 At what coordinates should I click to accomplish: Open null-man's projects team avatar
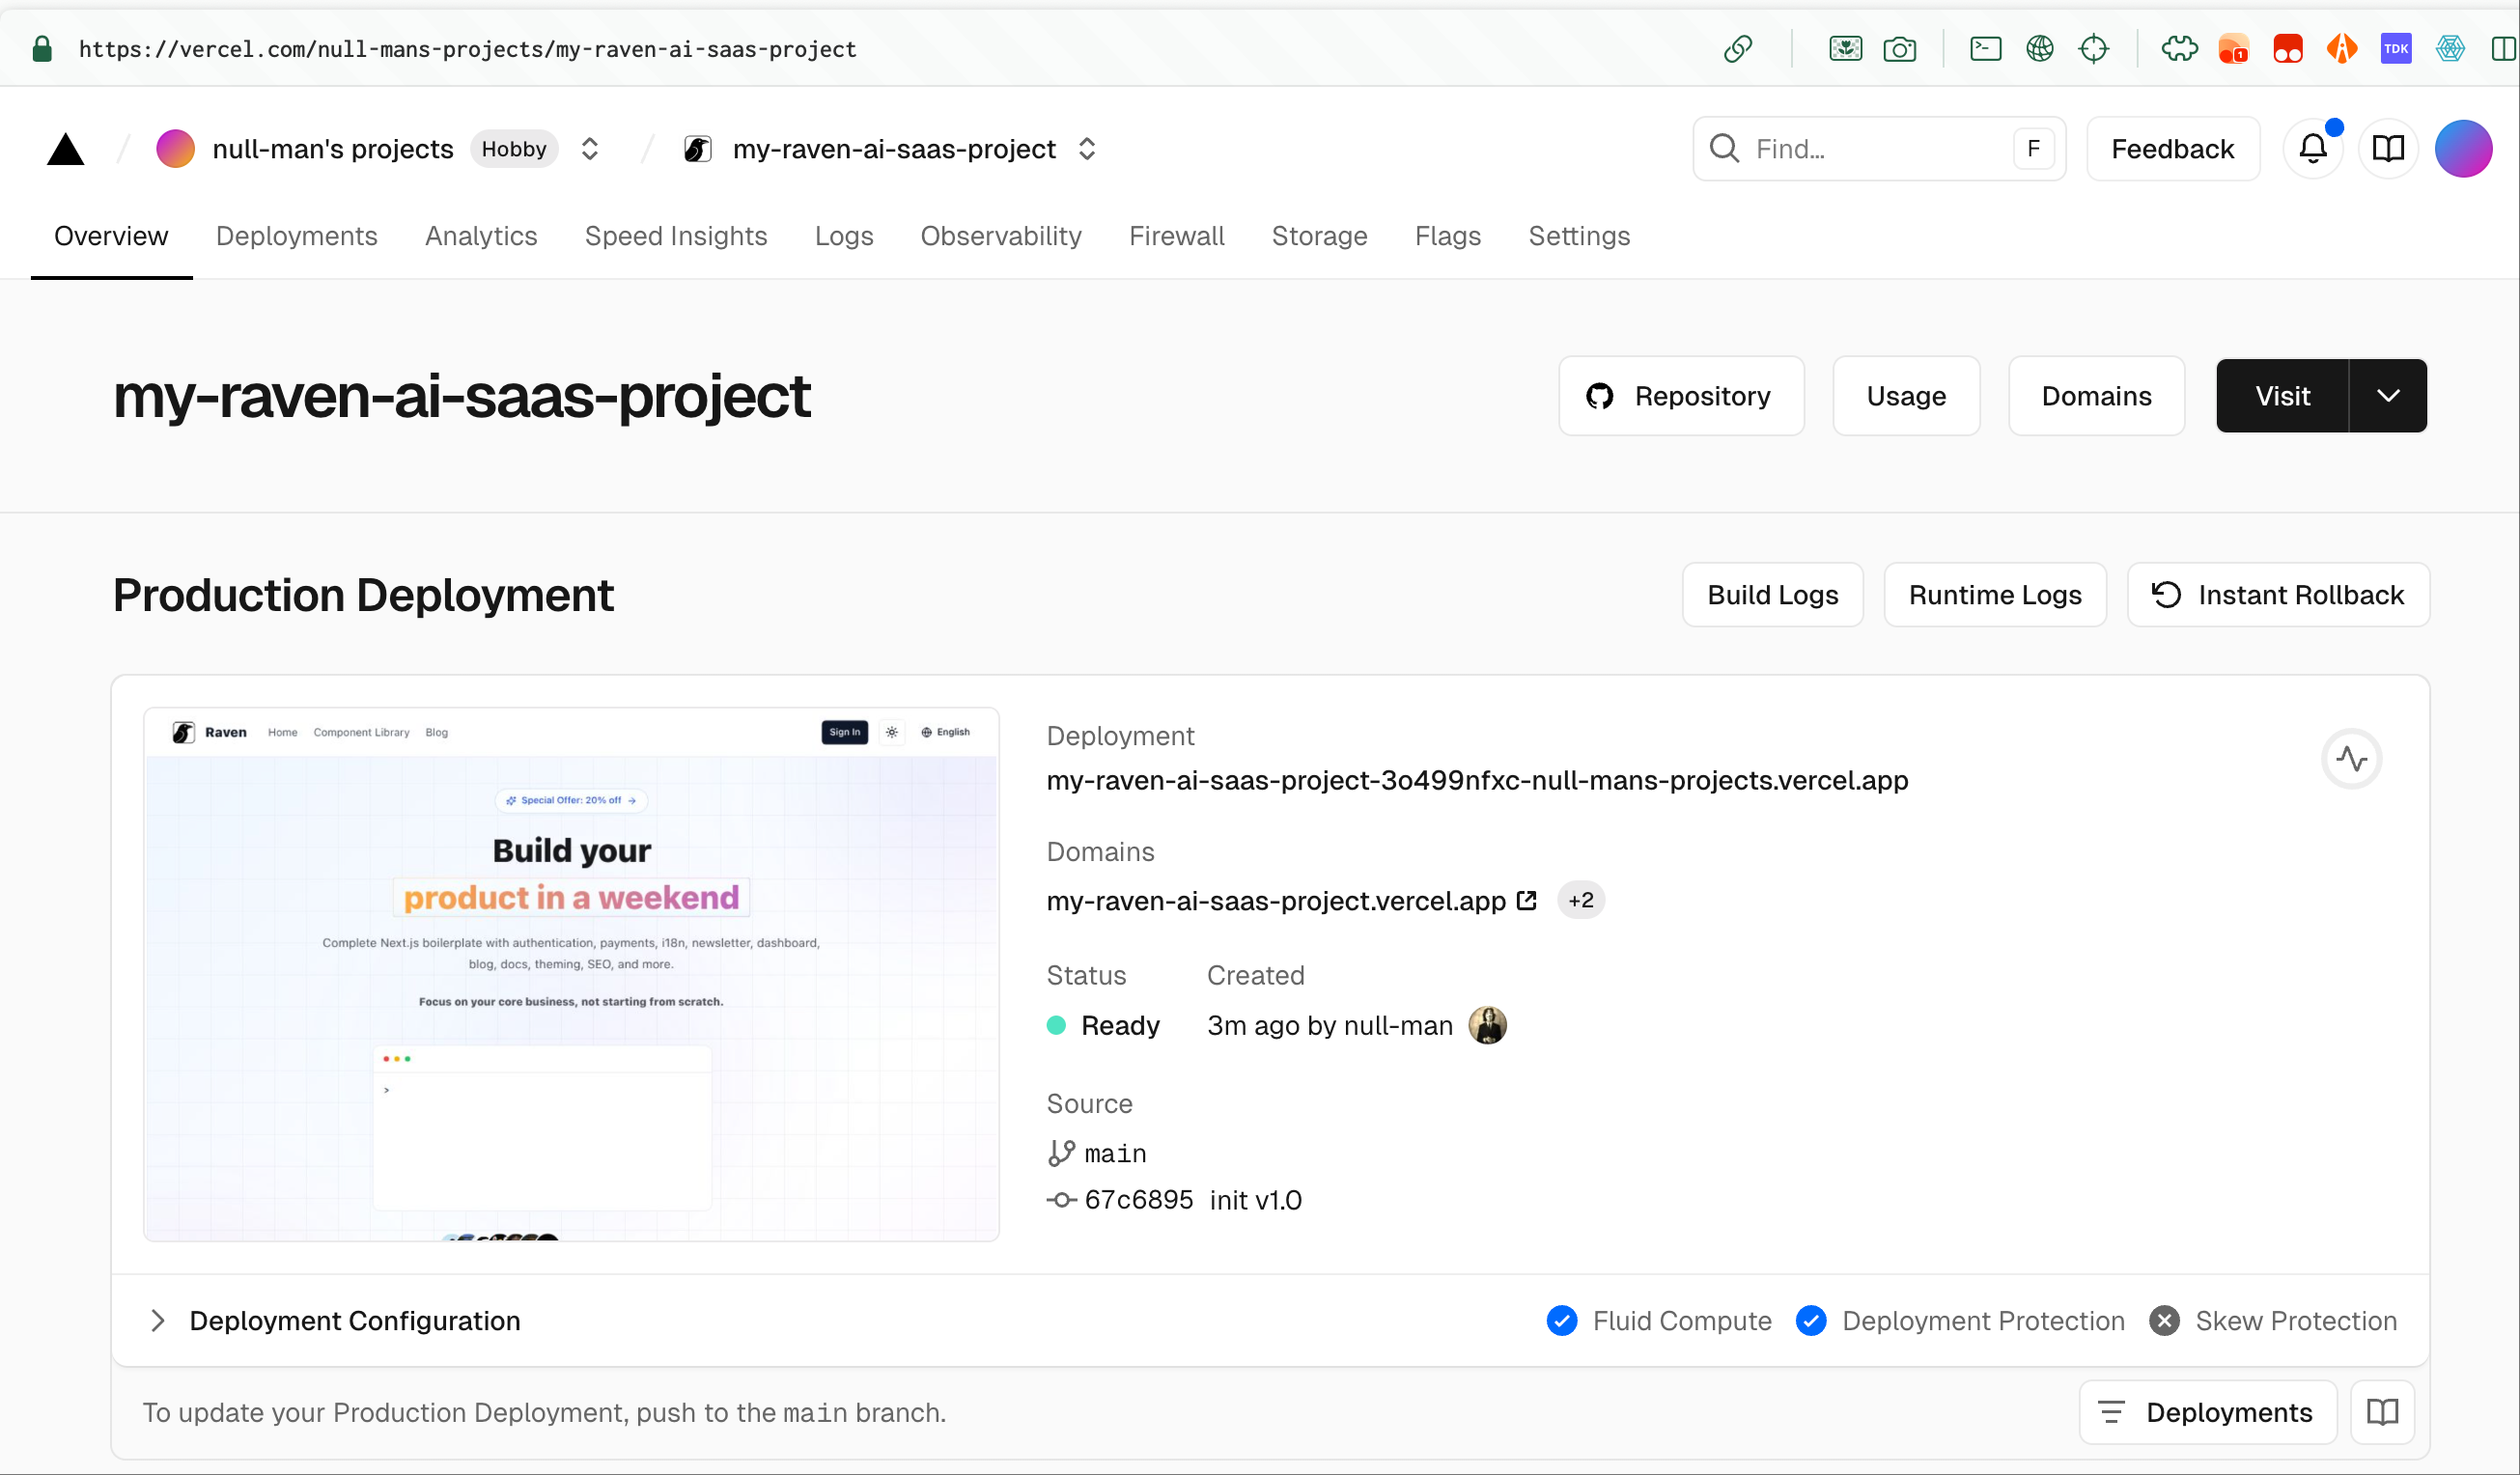point(175,149)
